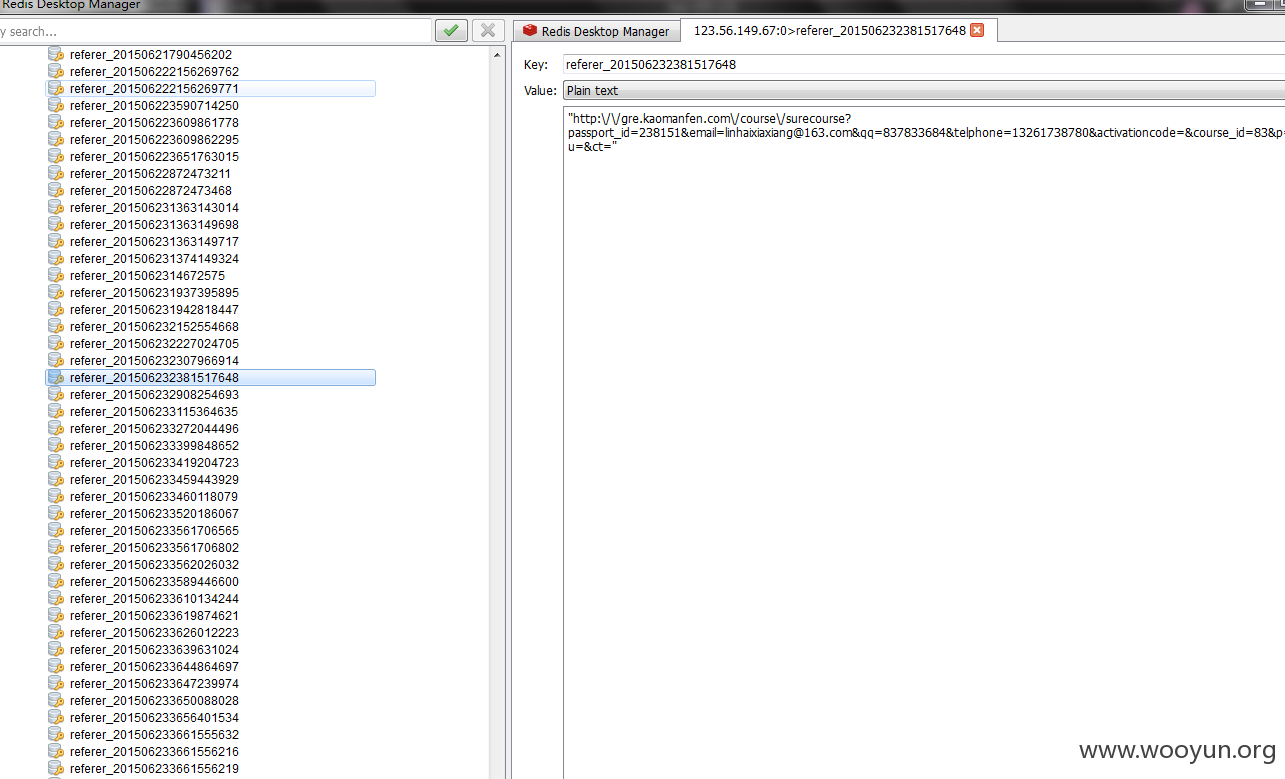Select key referer_201506233661555632
Viewport: 1285px width, 779px height.
coord(154,735)
